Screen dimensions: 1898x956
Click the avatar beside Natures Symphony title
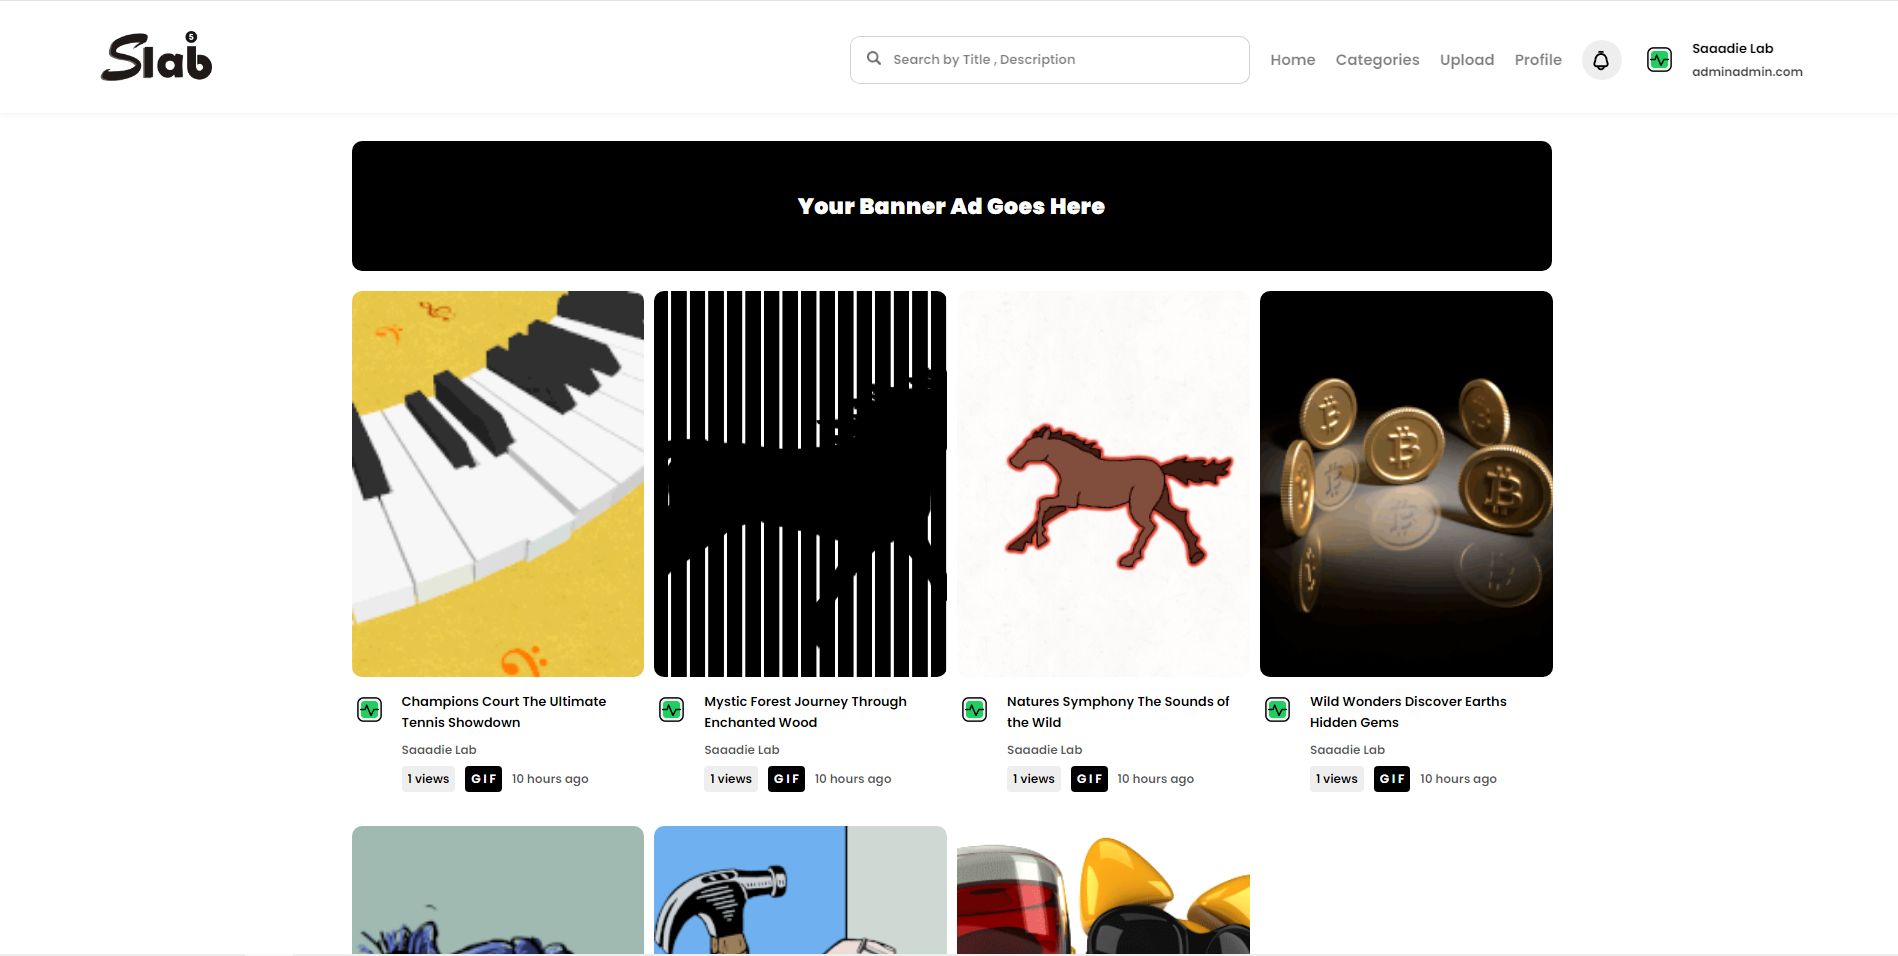coord(975,710)
